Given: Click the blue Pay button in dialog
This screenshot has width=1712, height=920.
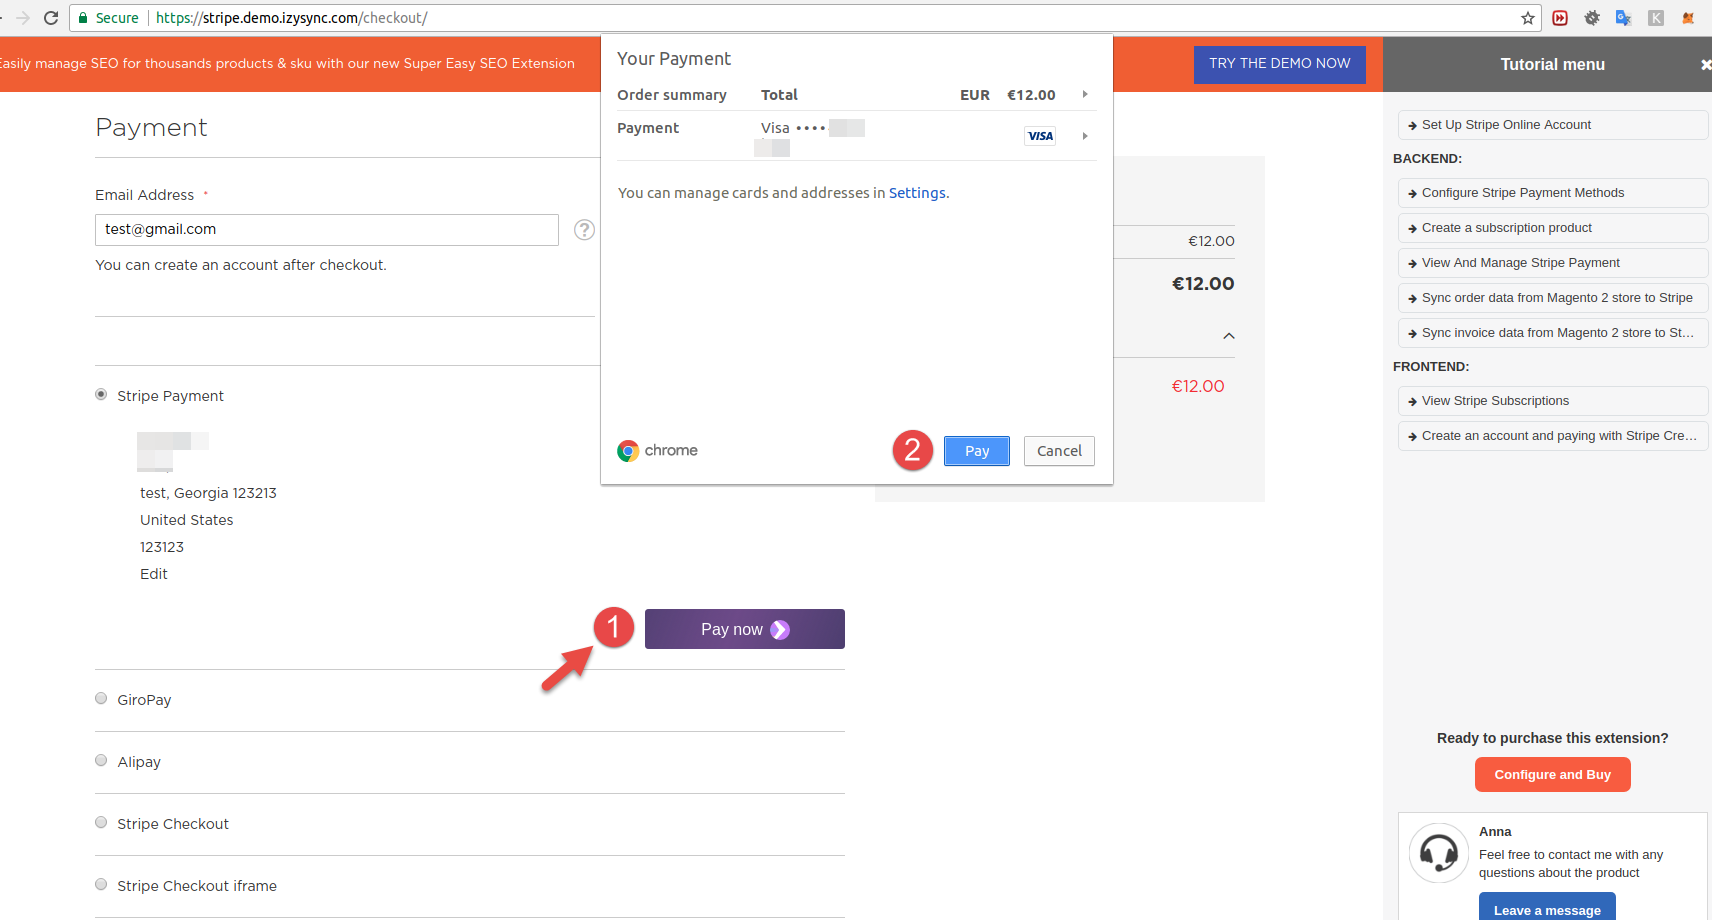Looking at the screenshot, I should click(x=976, y=451).
